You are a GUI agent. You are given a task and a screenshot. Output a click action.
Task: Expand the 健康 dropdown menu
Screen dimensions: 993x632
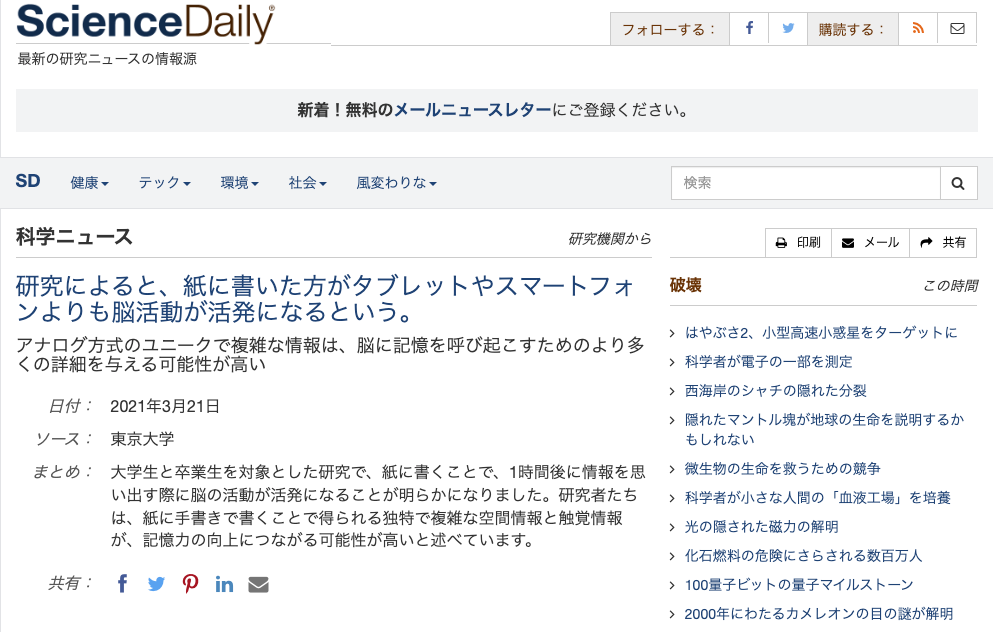tap(89, 183)
